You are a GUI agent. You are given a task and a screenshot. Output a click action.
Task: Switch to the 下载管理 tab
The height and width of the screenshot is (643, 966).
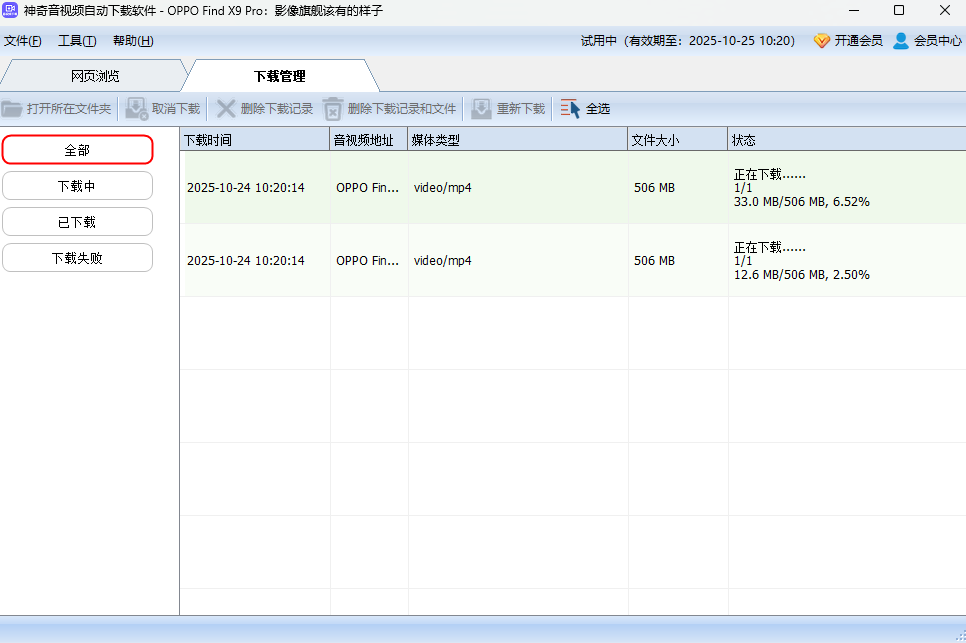click(281, 74)
